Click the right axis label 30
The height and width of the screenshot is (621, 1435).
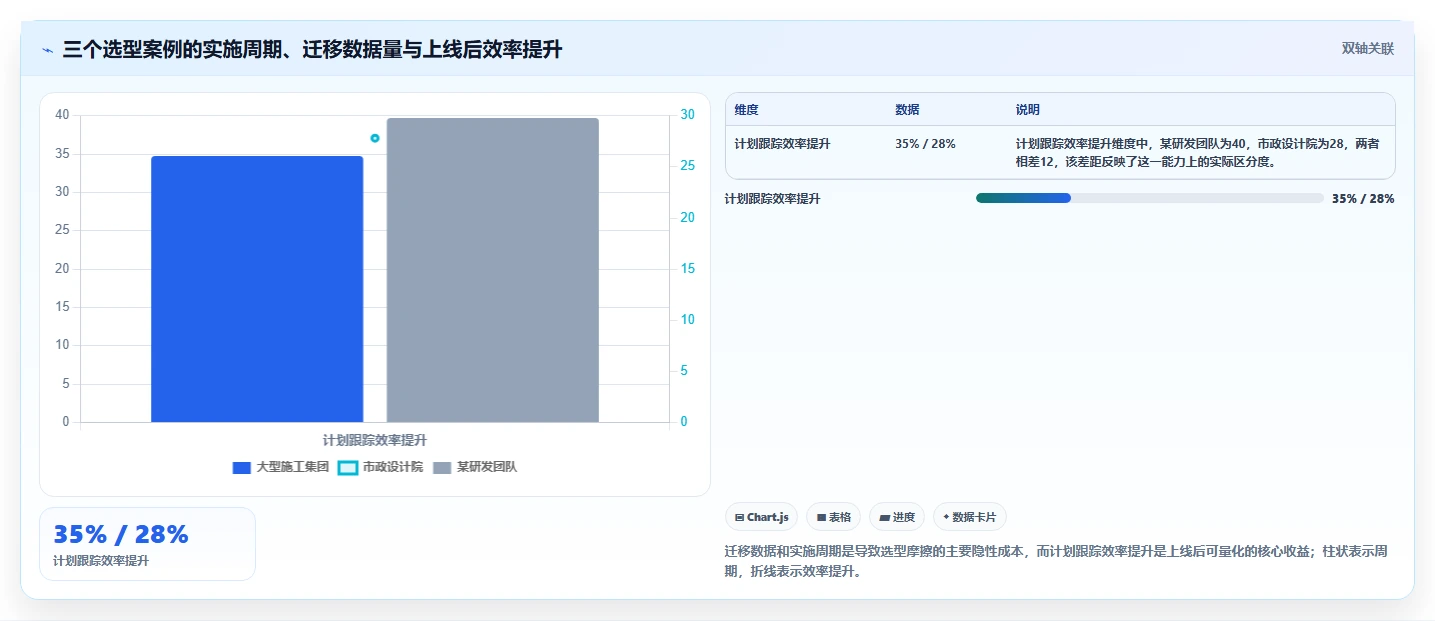[x=687, y=115]
